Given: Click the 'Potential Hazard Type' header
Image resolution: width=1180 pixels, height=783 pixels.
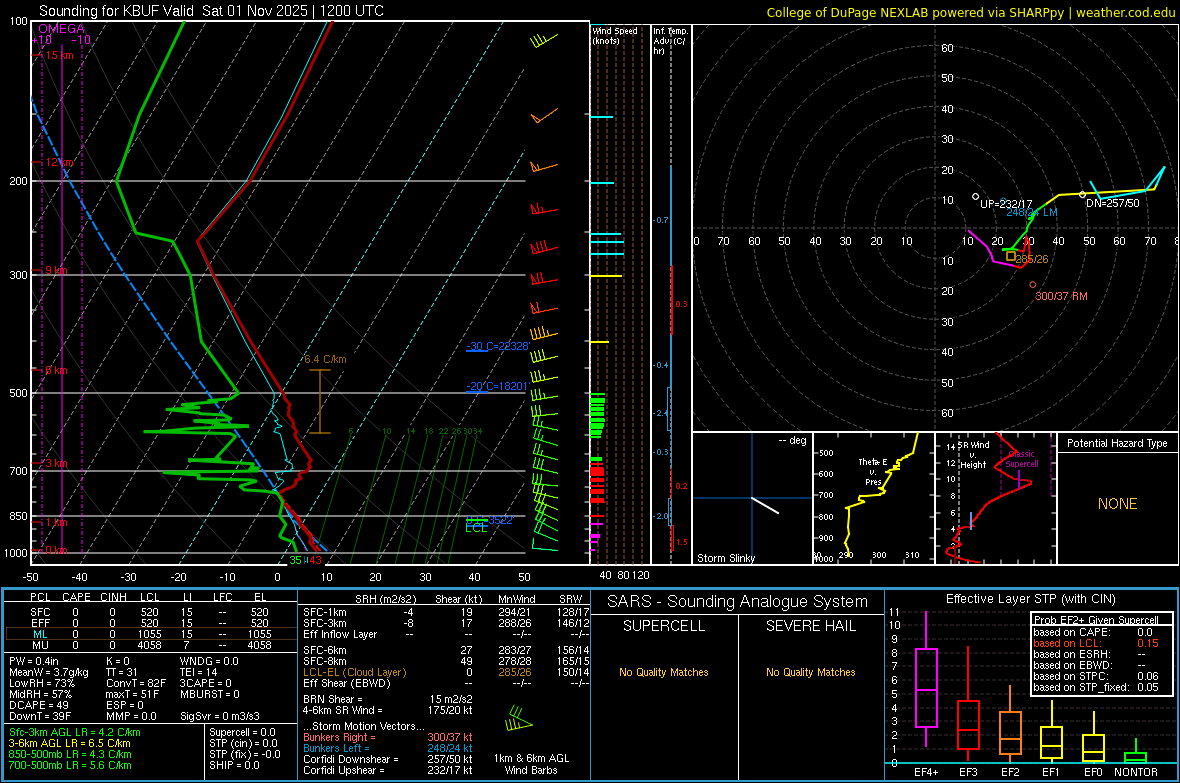Looking at the screenshot, I should pos(1117,443).
